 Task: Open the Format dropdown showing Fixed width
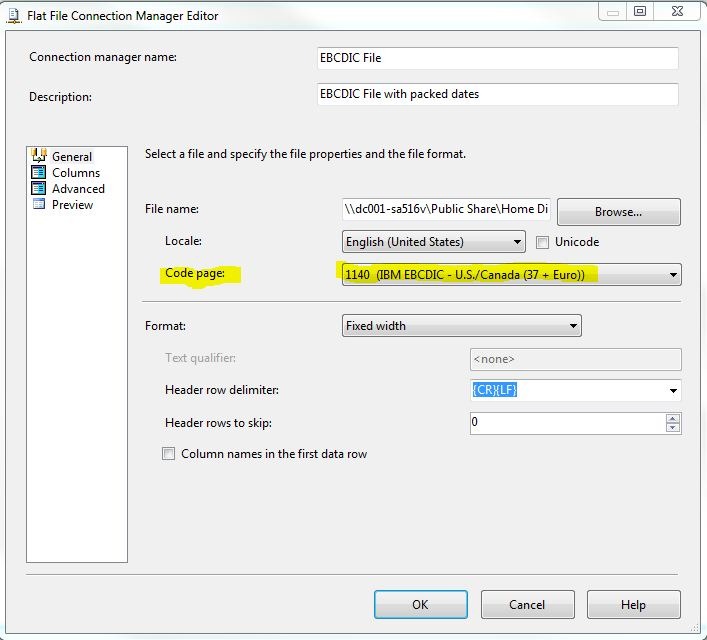pyautogui.click(x=462, y=326)
